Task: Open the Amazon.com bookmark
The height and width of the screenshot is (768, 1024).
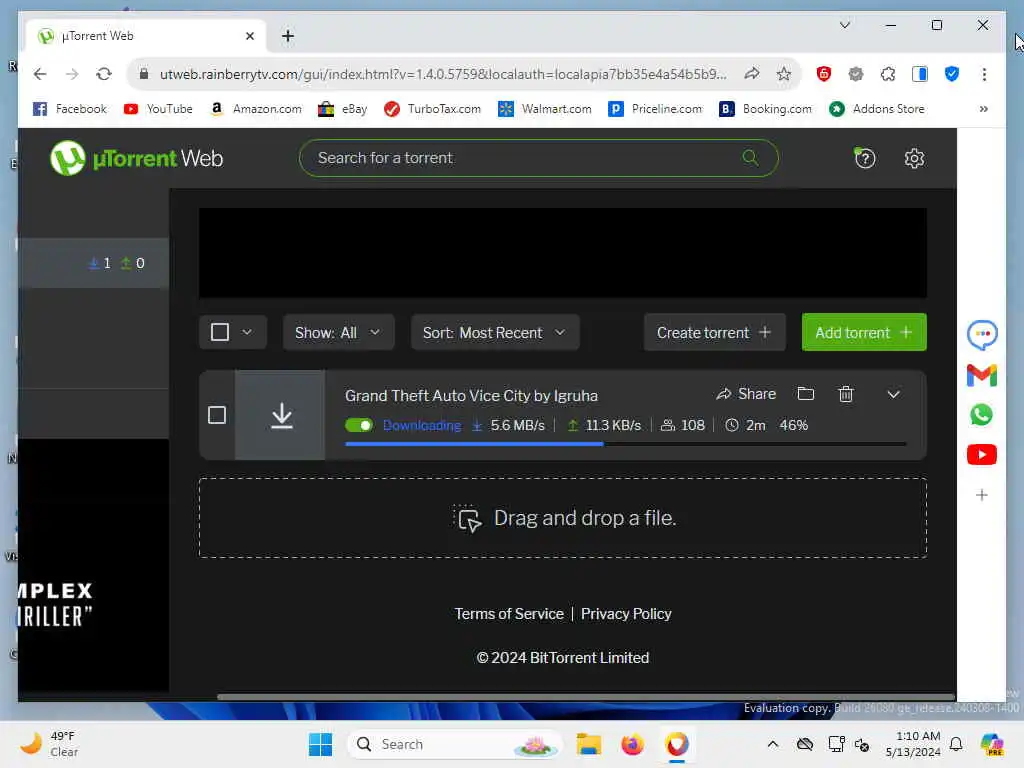Action: point(256,109)
